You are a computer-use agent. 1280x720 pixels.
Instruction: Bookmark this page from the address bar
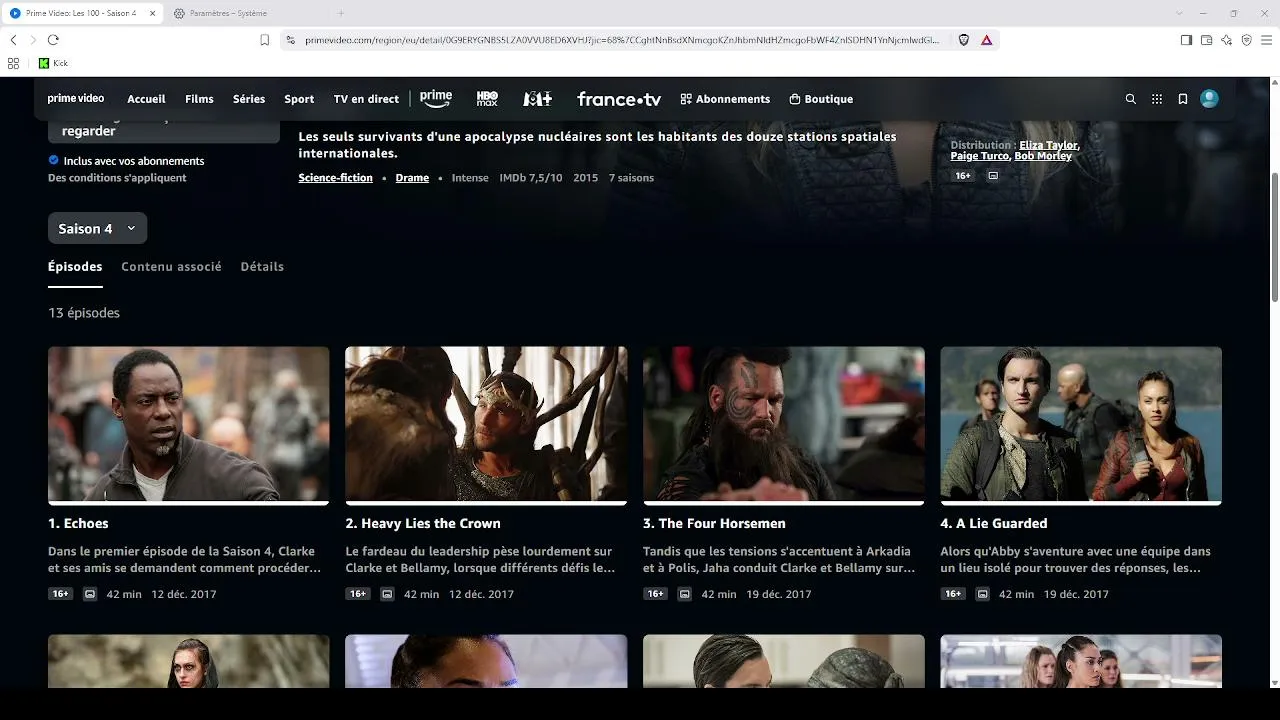coord(264,40)
